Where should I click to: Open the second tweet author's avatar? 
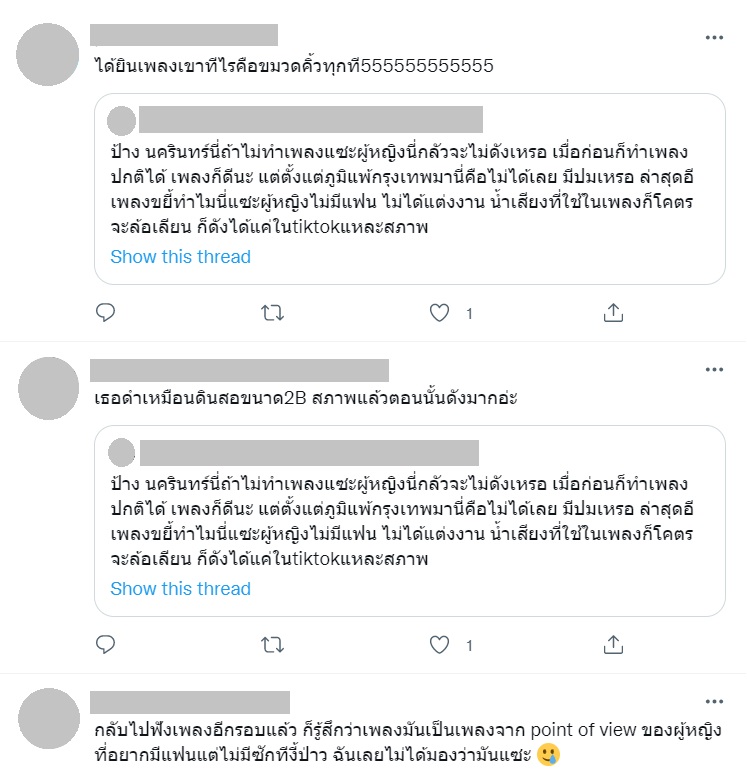tap(48, 388)
